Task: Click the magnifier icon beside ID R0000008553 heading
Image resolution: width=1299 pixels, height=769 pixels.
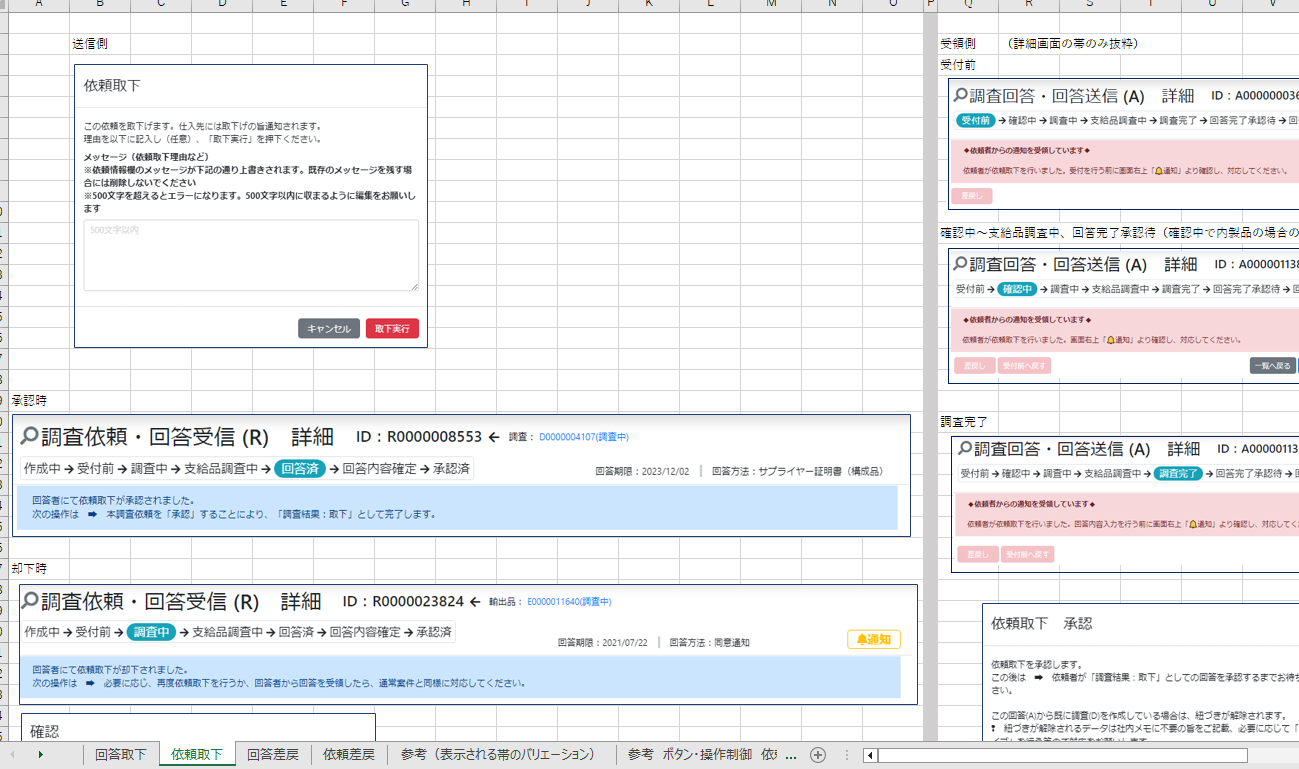Action: (29, 437)
